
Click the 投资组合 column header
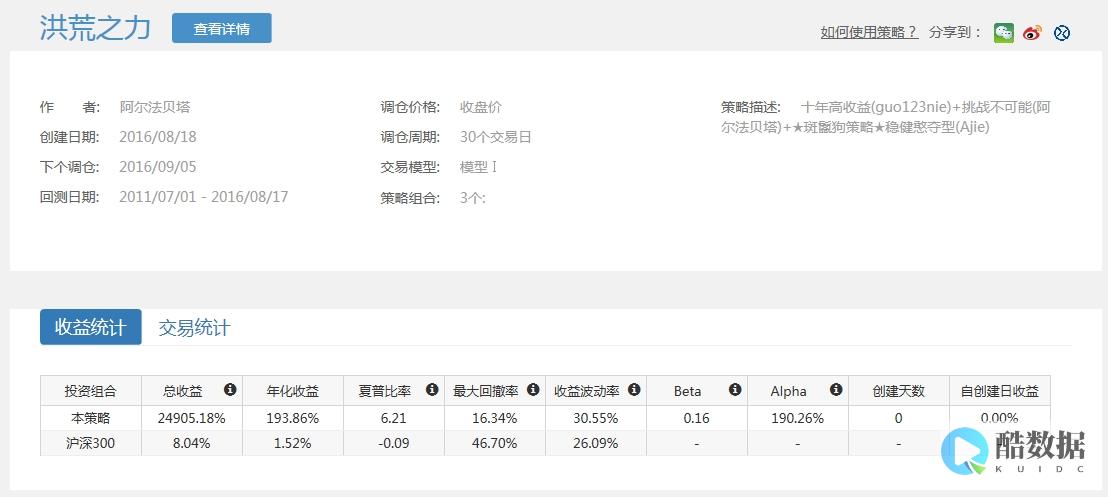coord(90,391)
